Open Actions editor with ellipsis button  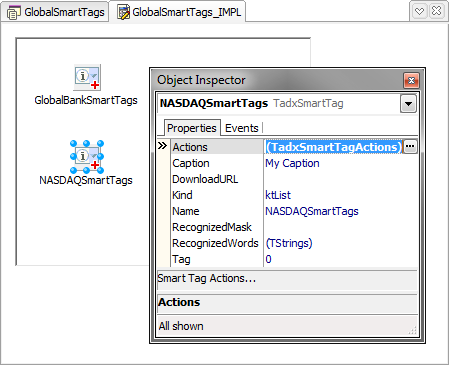point(410,147)
